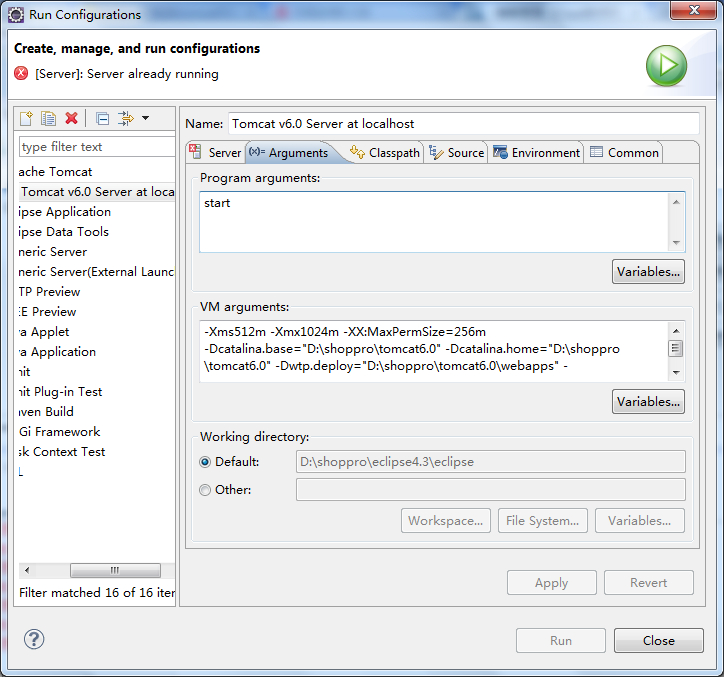The width and height of the screenshot is (724, 677).
Task: Click the VM arguments scrollbar thumb
Action: (676, 349)
